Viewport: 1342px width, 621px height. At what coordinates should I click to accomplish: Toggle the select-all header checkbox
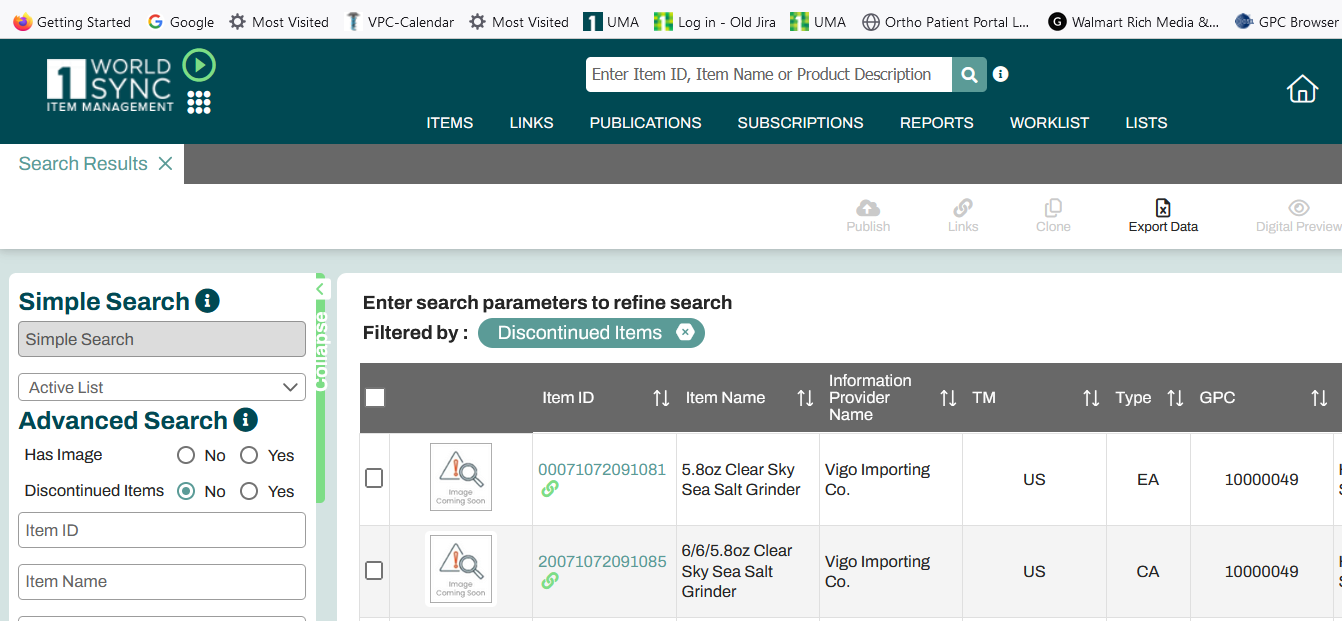375,398
